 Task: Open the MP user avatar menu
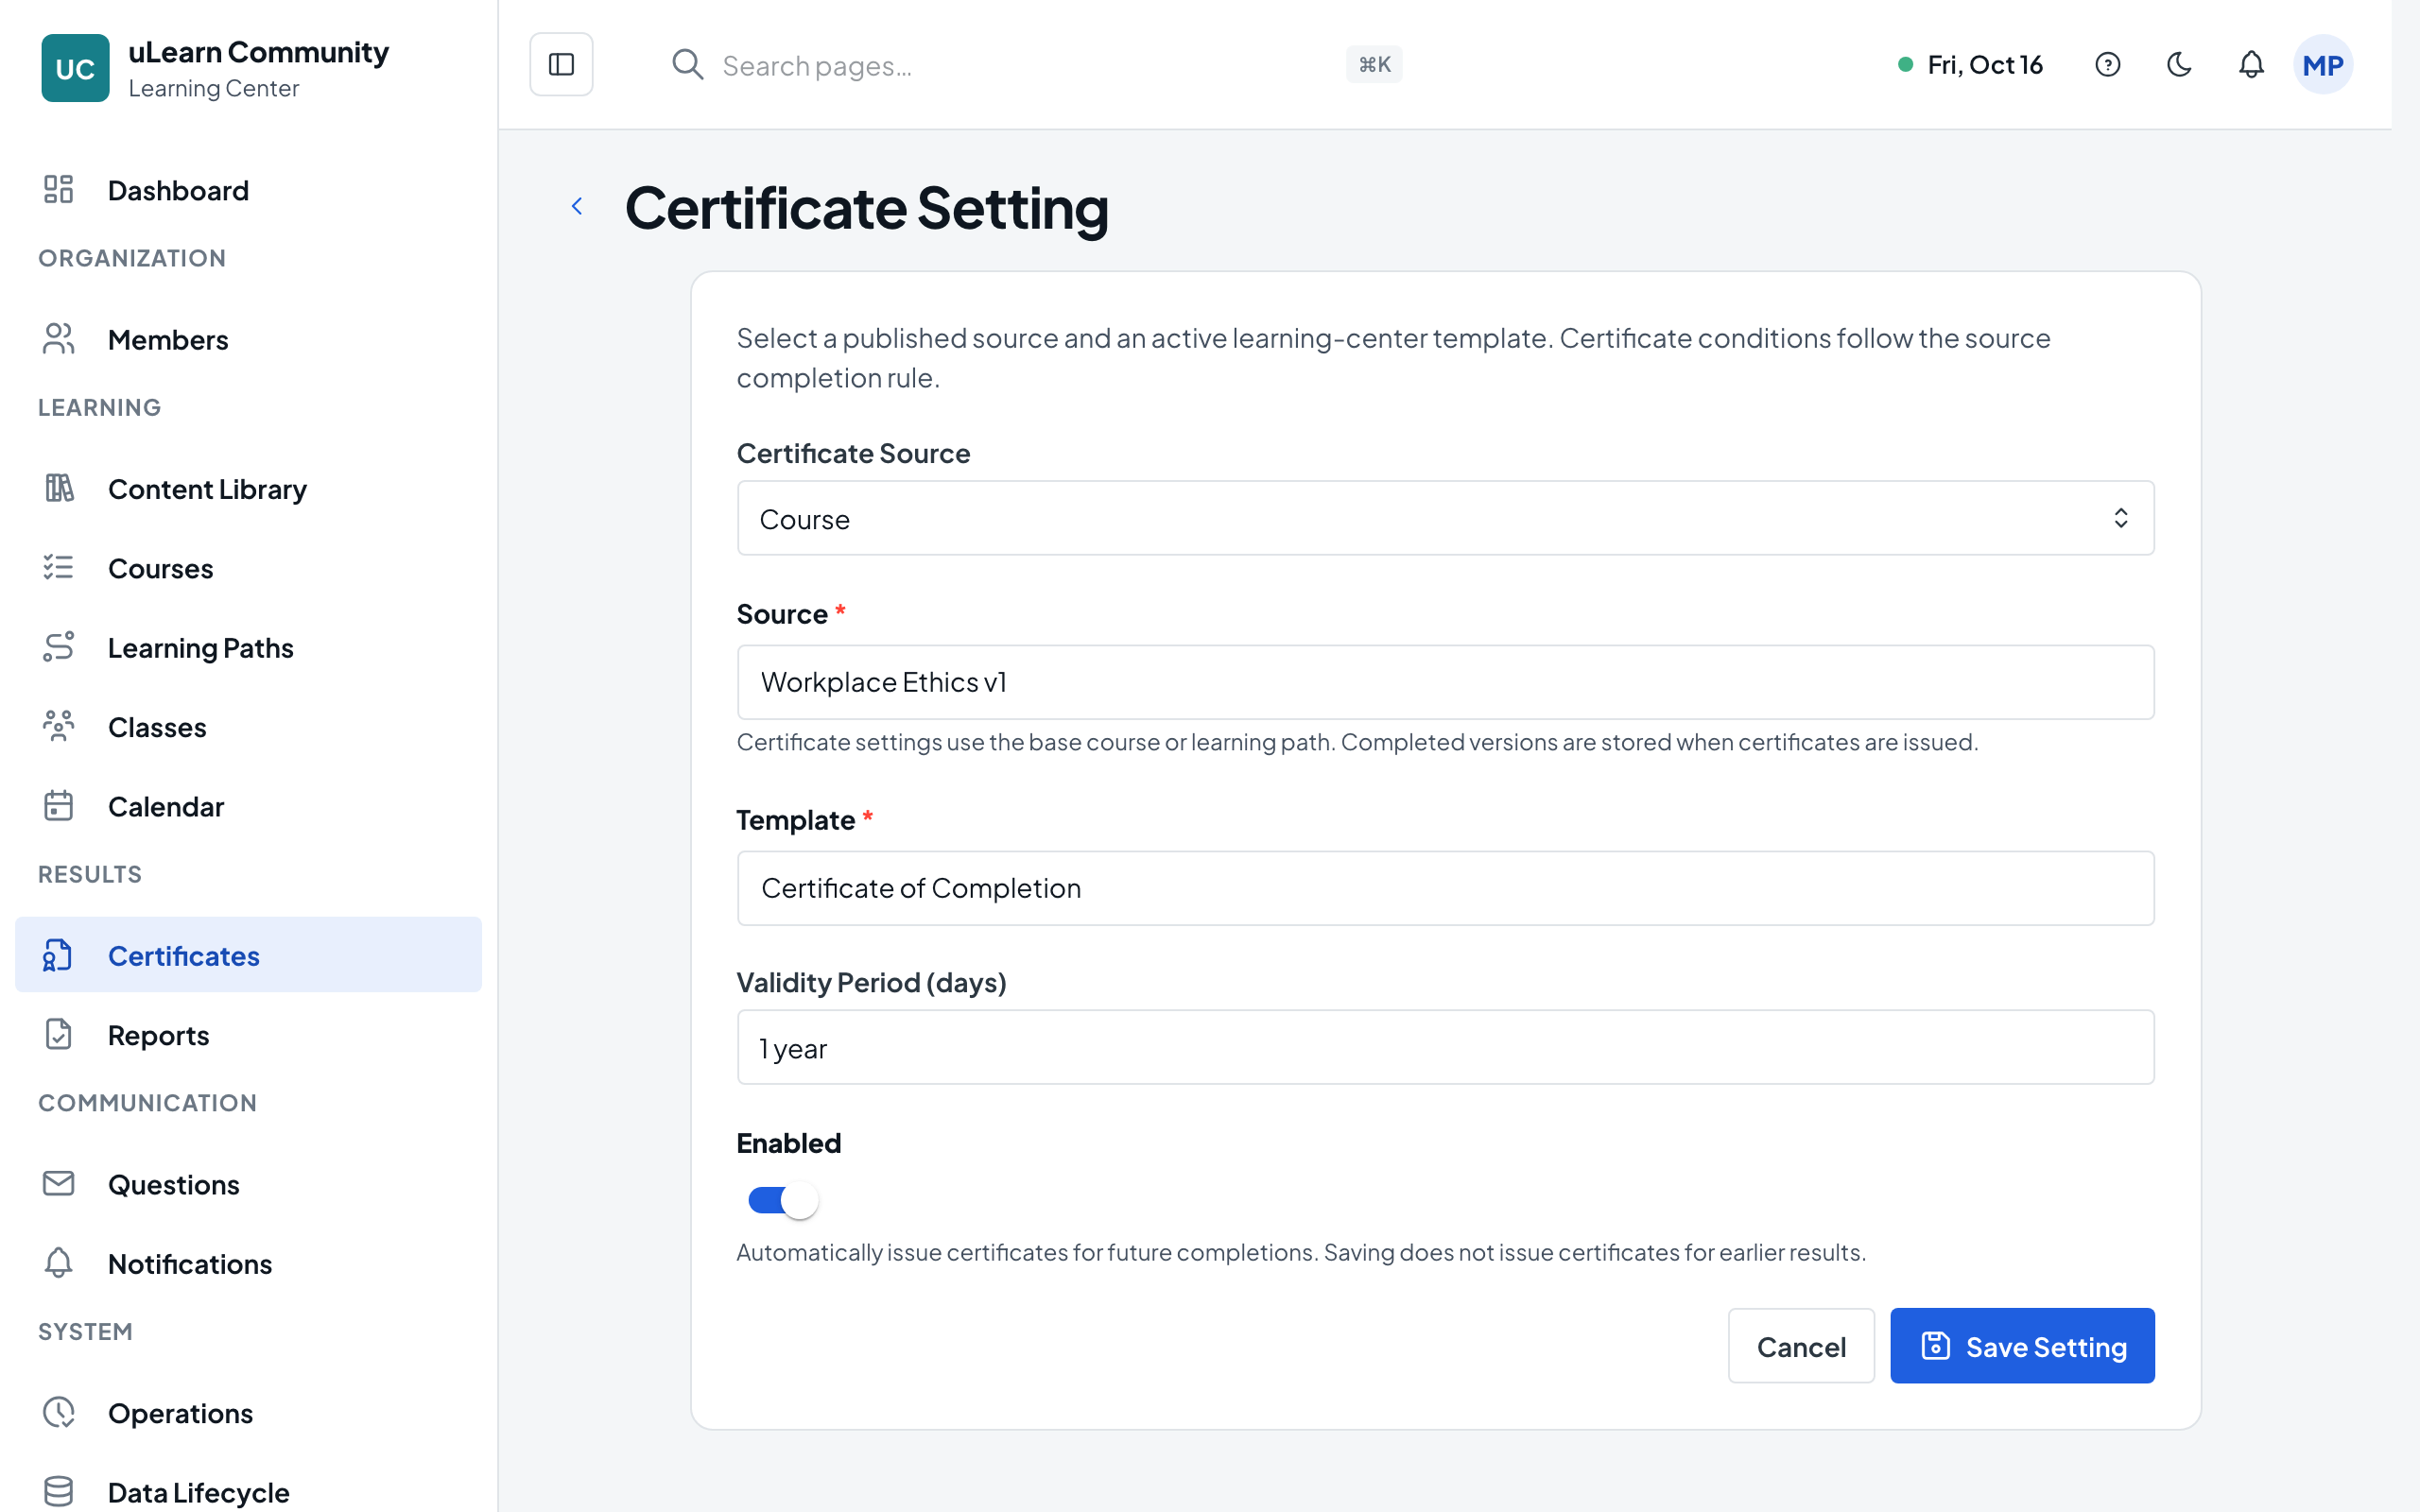click(x=2322, y=65)
